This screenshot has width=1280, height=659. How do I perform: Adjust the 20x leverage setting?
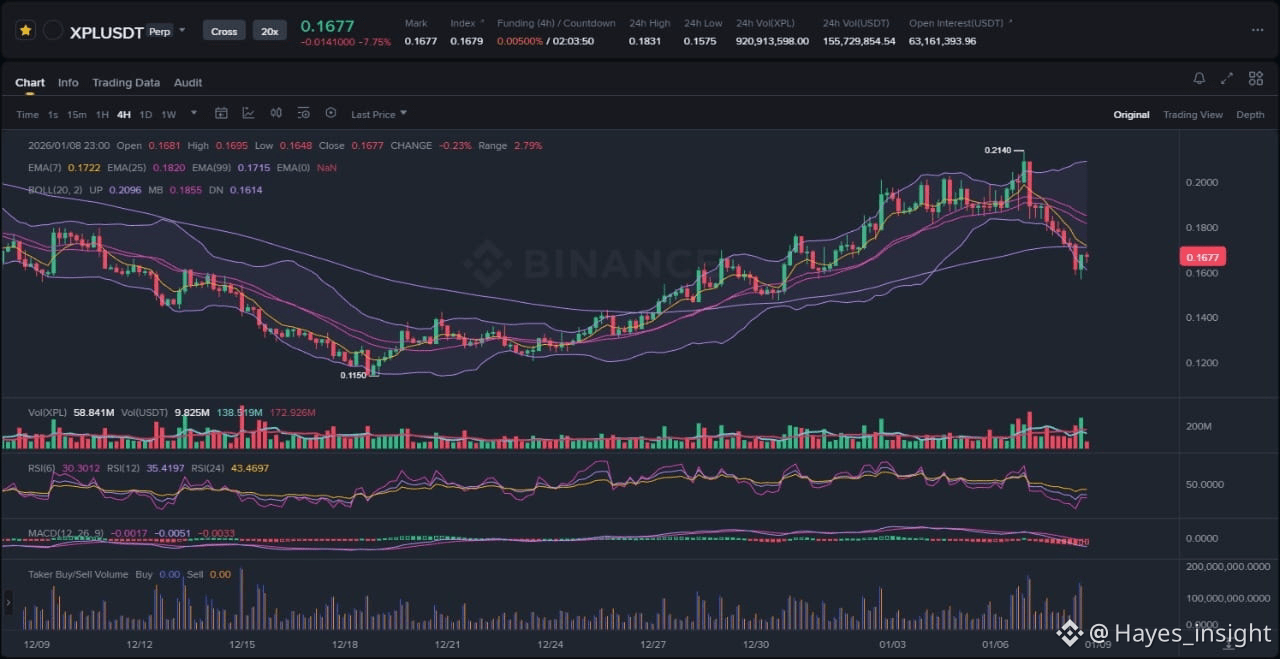[x=269, y=31]
